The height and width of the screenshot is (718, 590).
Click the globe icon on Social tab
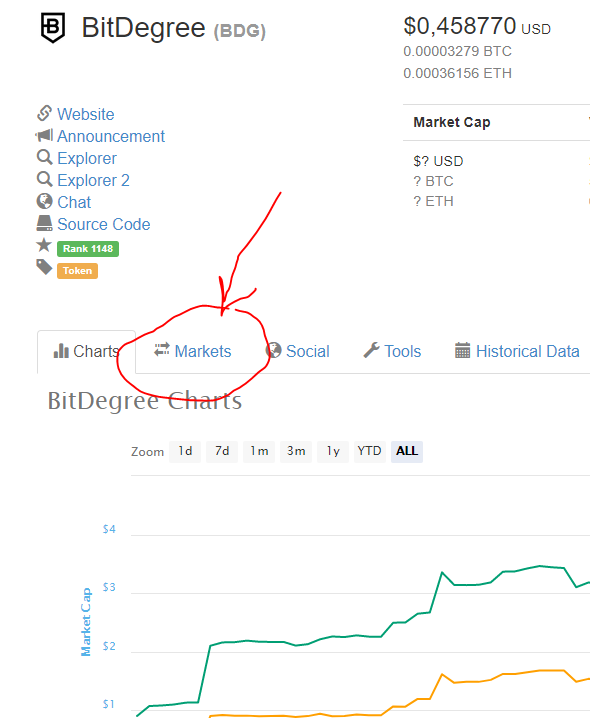click(273, 351)
